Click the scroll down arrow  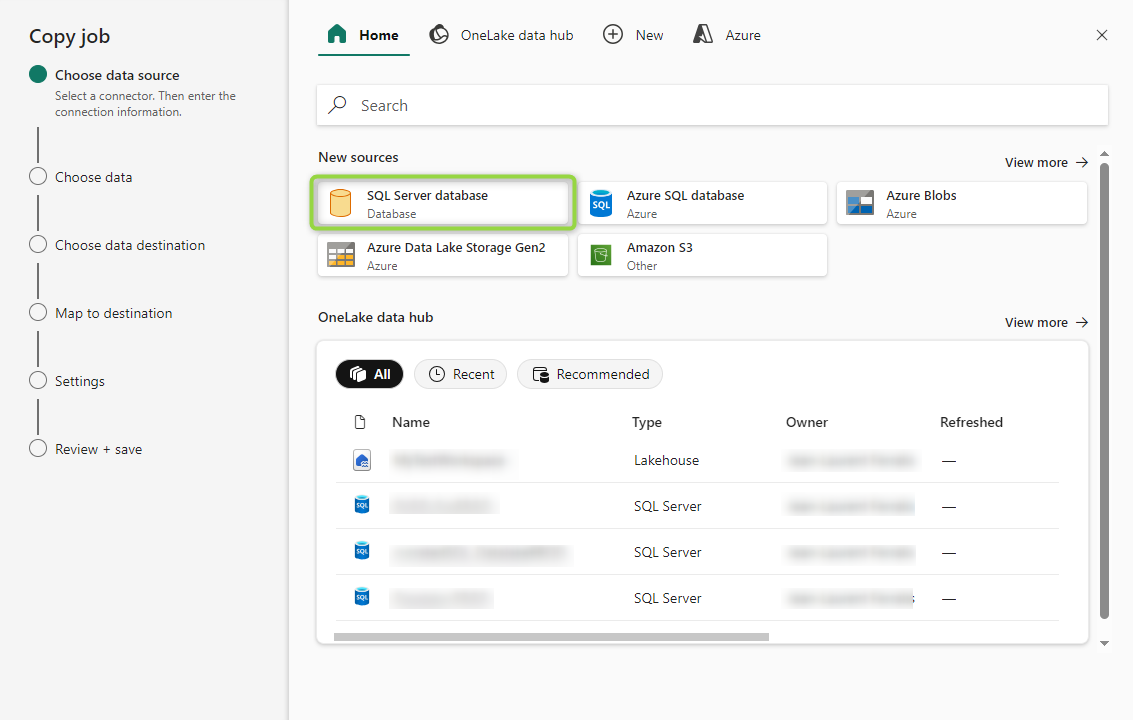(1104, 643)
